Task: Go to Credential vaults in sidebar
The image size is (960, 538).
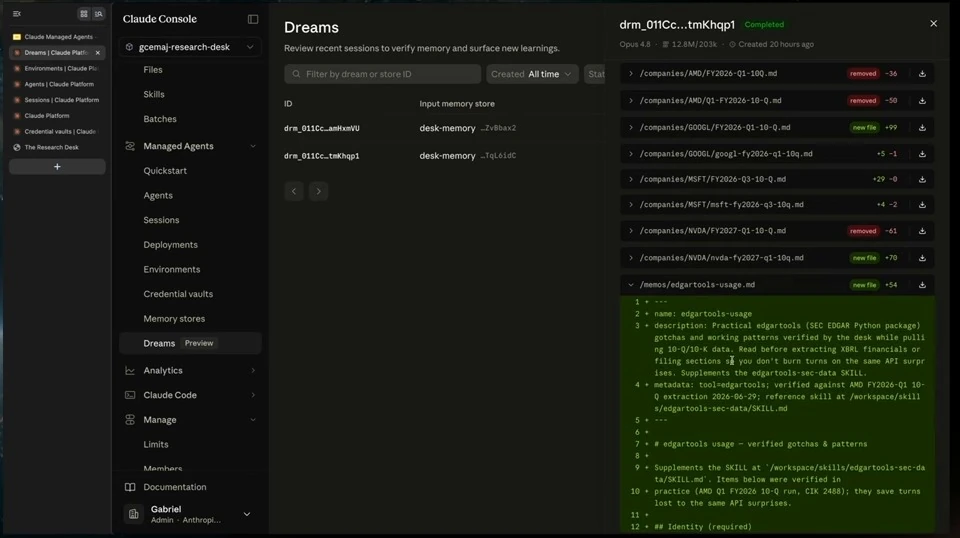Action: [x=178, y=294]
